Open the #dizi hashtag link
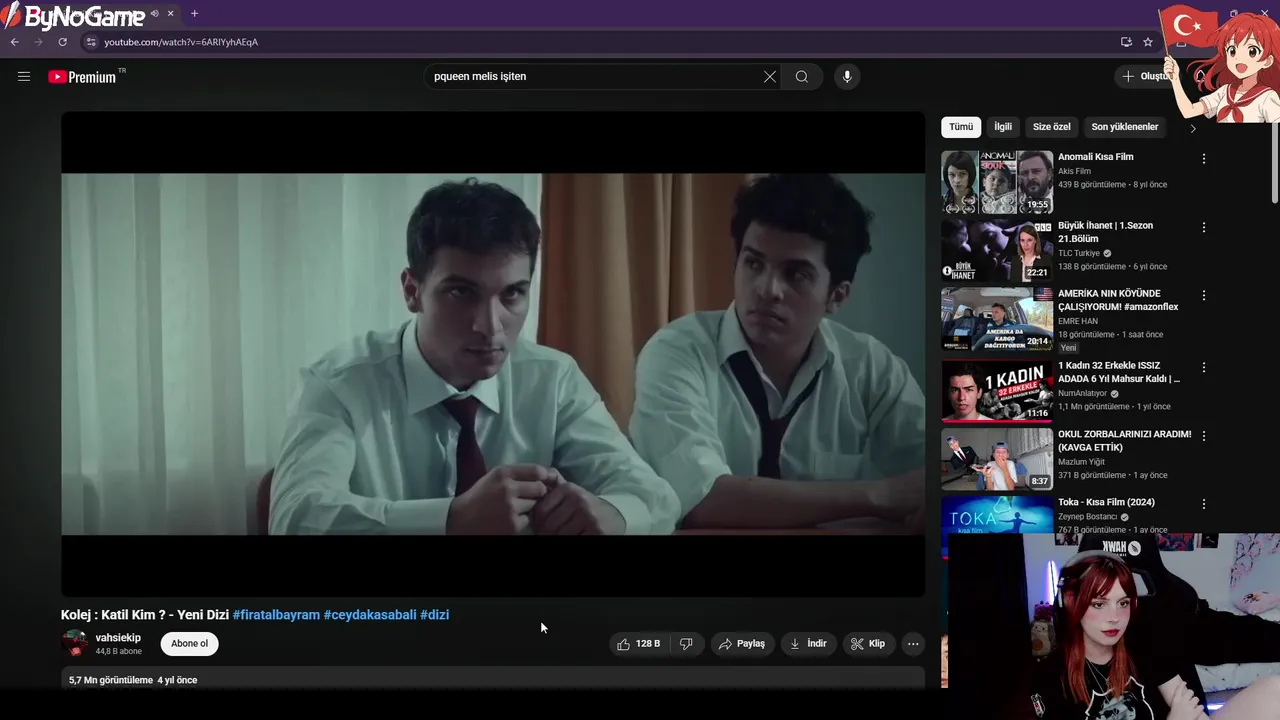This screenshot has height=720, width=1280. 434,615
